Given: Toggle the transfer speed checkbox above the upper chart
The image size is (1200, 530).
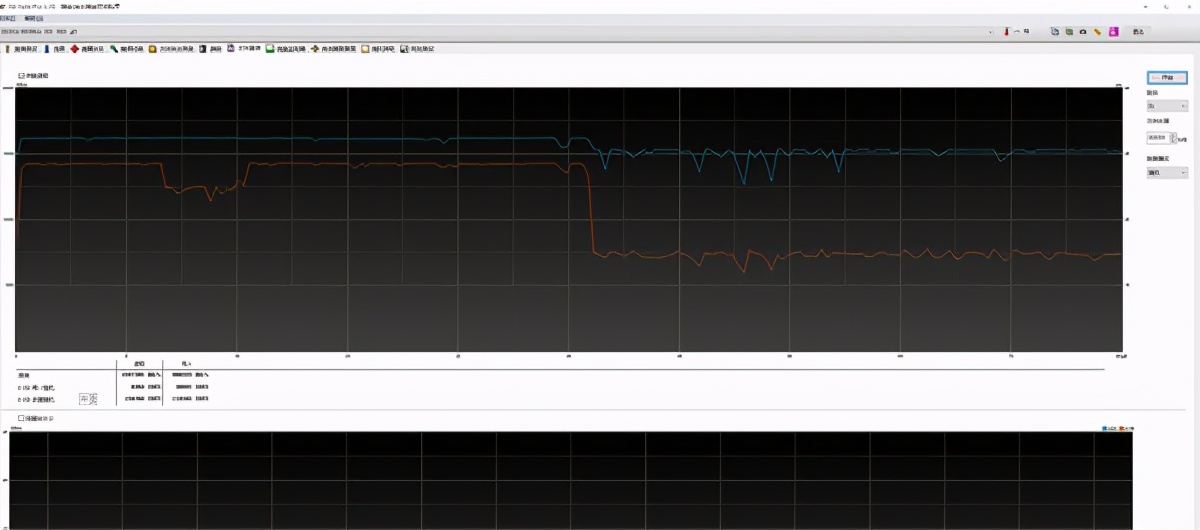Looking at the screenshot, I should click(x=21, y=76).
